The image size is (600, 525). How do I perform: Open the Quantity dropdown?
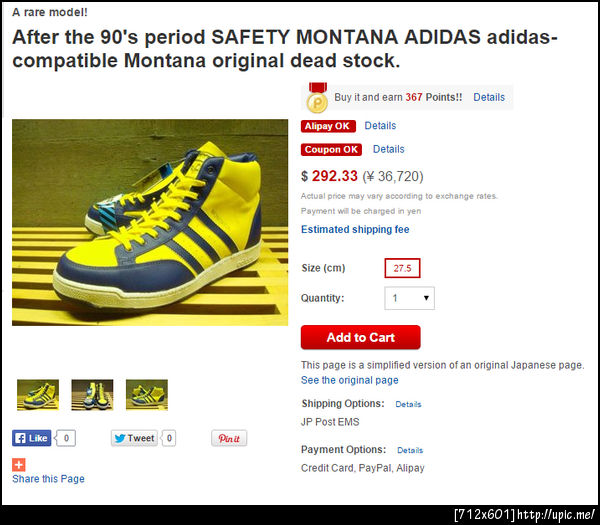coord(409,298)
